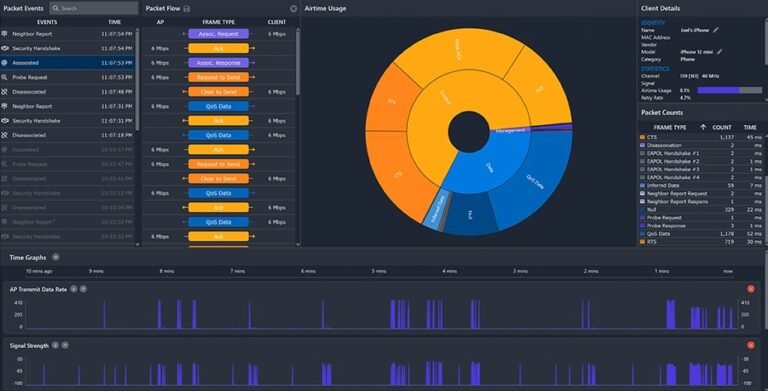Screen dimensions: 768x391
Task: Sort Packet Counts by TIME header
Action: pos(750,127)
